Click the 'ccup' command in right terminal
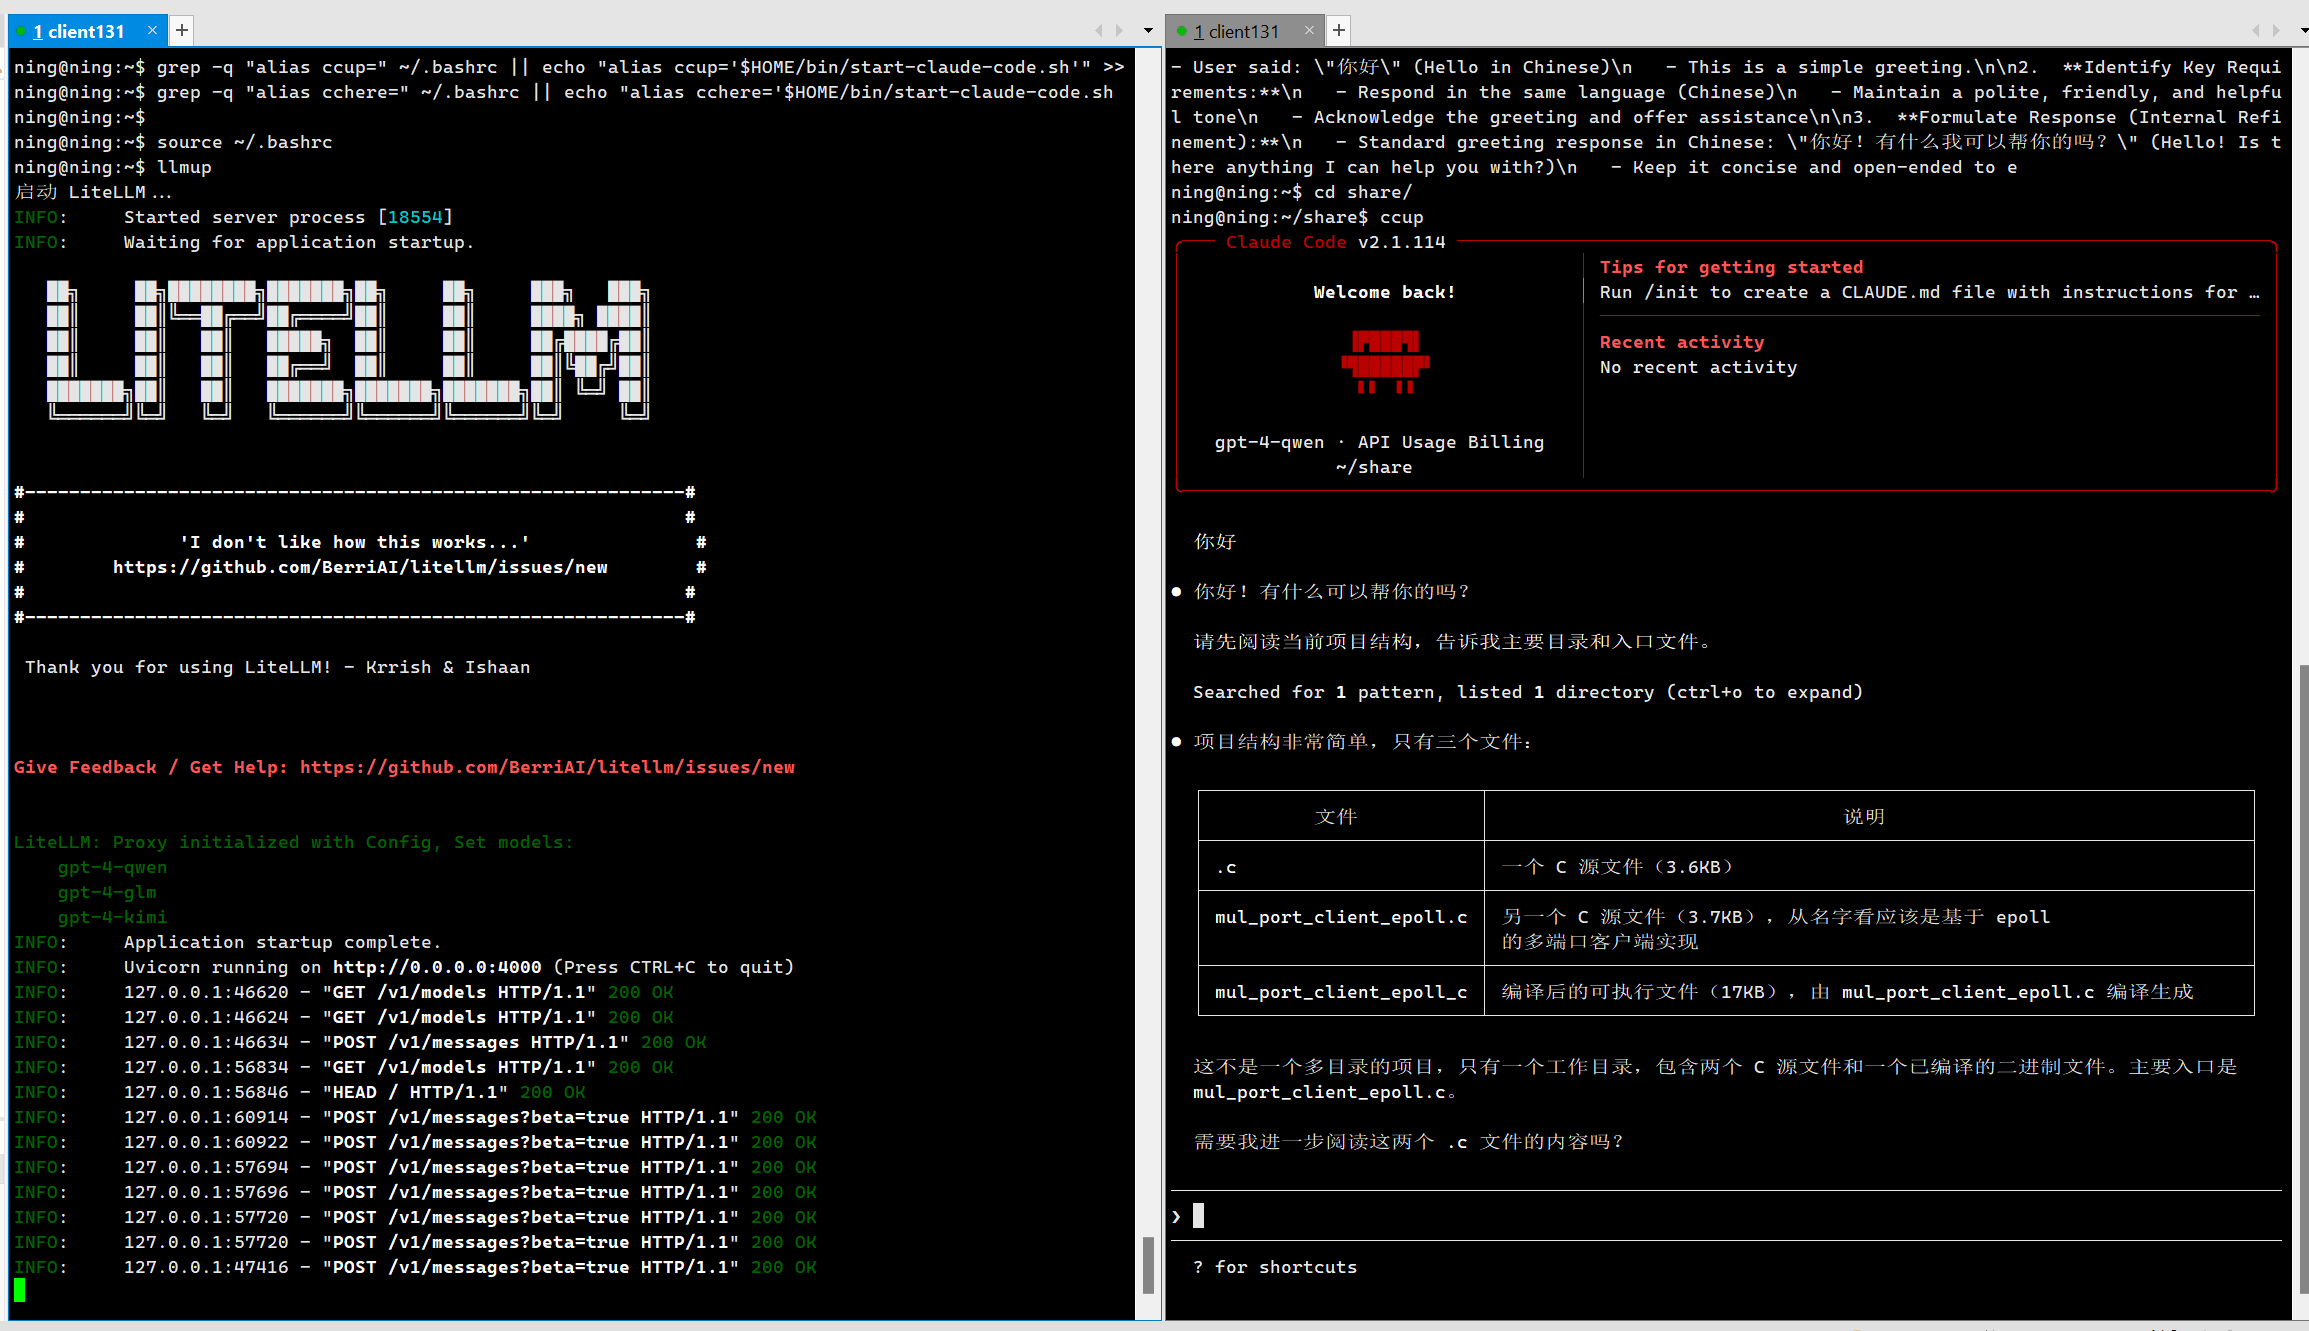This screenshot has width=2309, height=1331. 1402,217
